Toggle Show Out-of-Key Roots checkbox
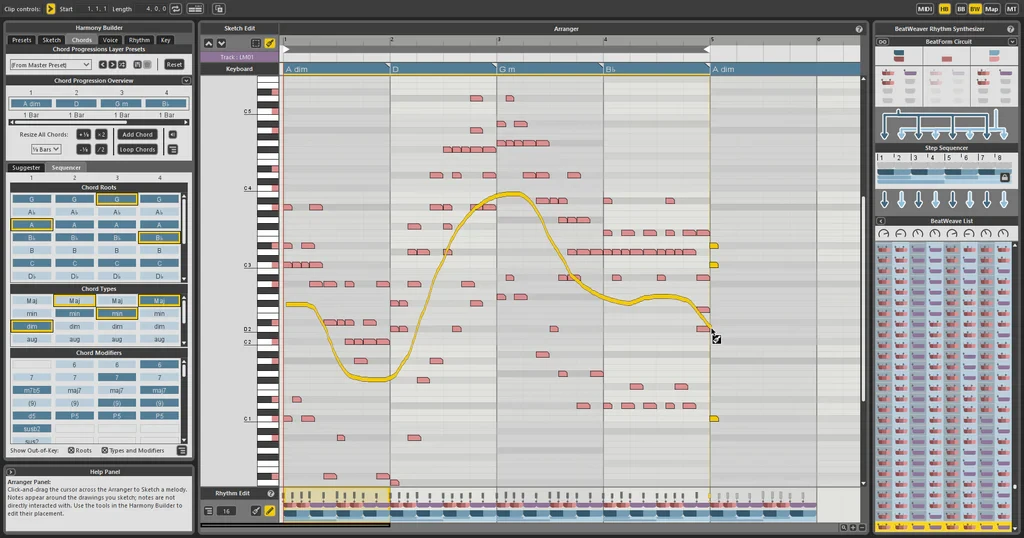Image resolution: width=1024 pixels, height=538 pixels. 71,451
